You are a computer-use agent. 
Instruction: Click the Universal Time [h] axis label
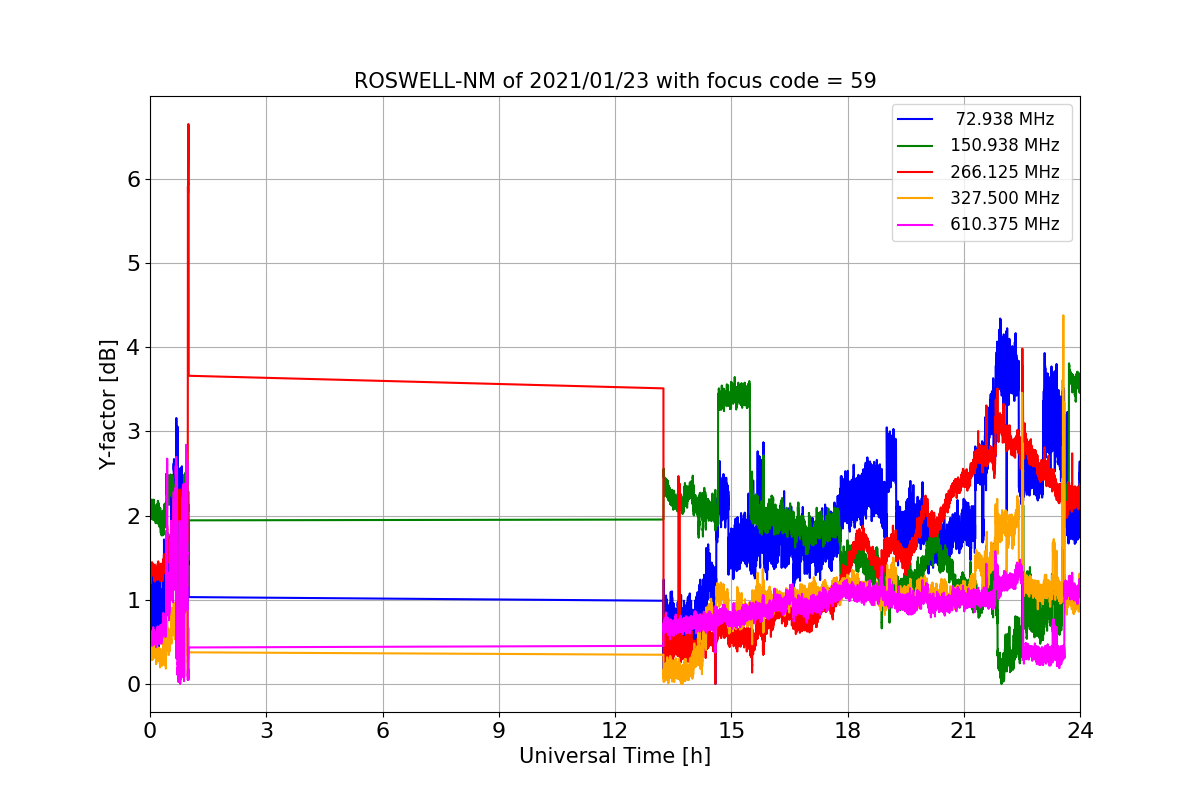pos(615,757)
